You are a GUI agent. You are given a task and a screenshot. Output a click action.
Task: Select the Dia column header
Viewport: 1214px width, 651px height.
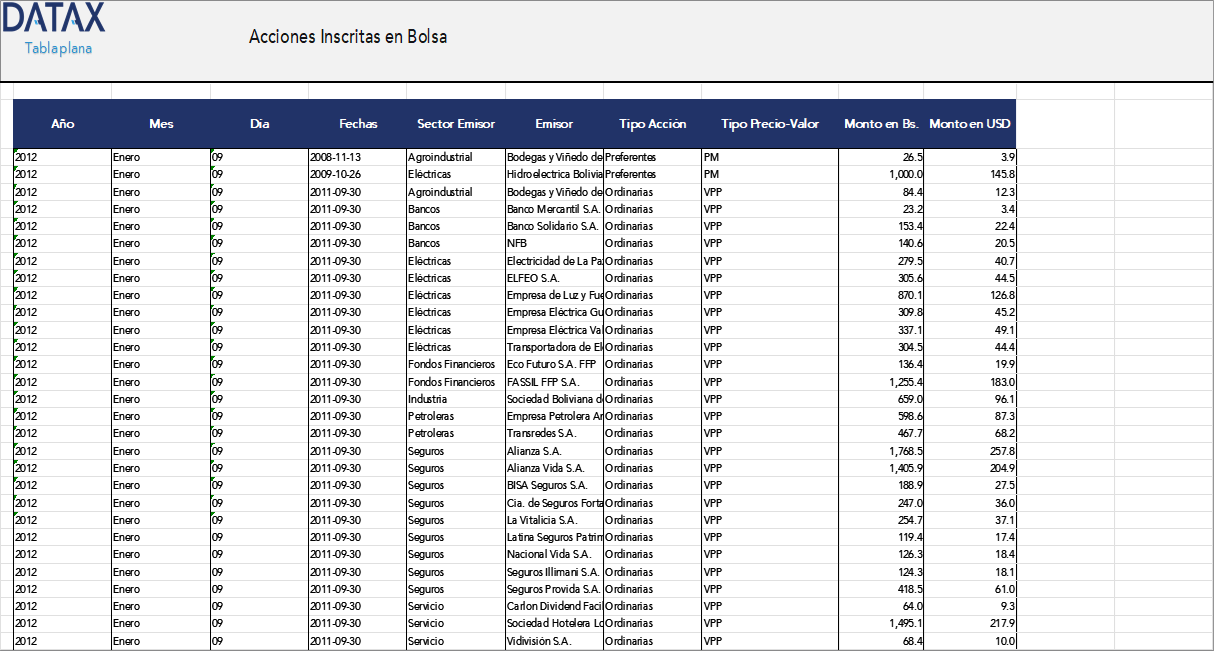pos(259,124)
